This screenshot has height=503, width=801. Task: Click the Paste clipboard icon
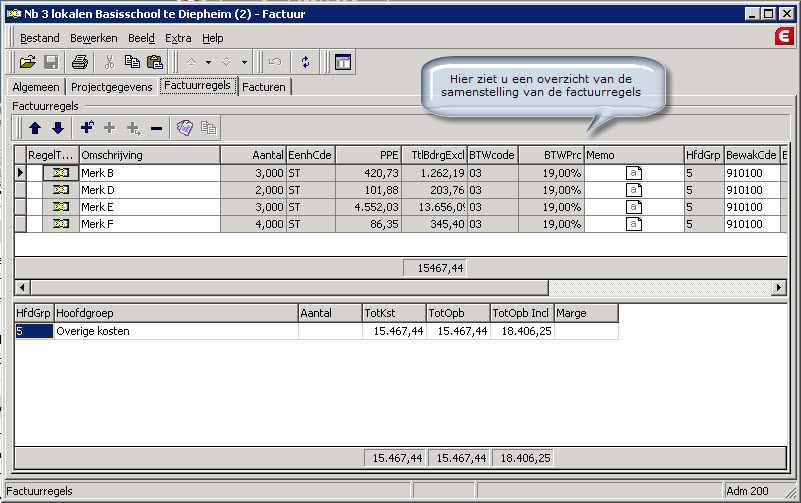[154, 62]
